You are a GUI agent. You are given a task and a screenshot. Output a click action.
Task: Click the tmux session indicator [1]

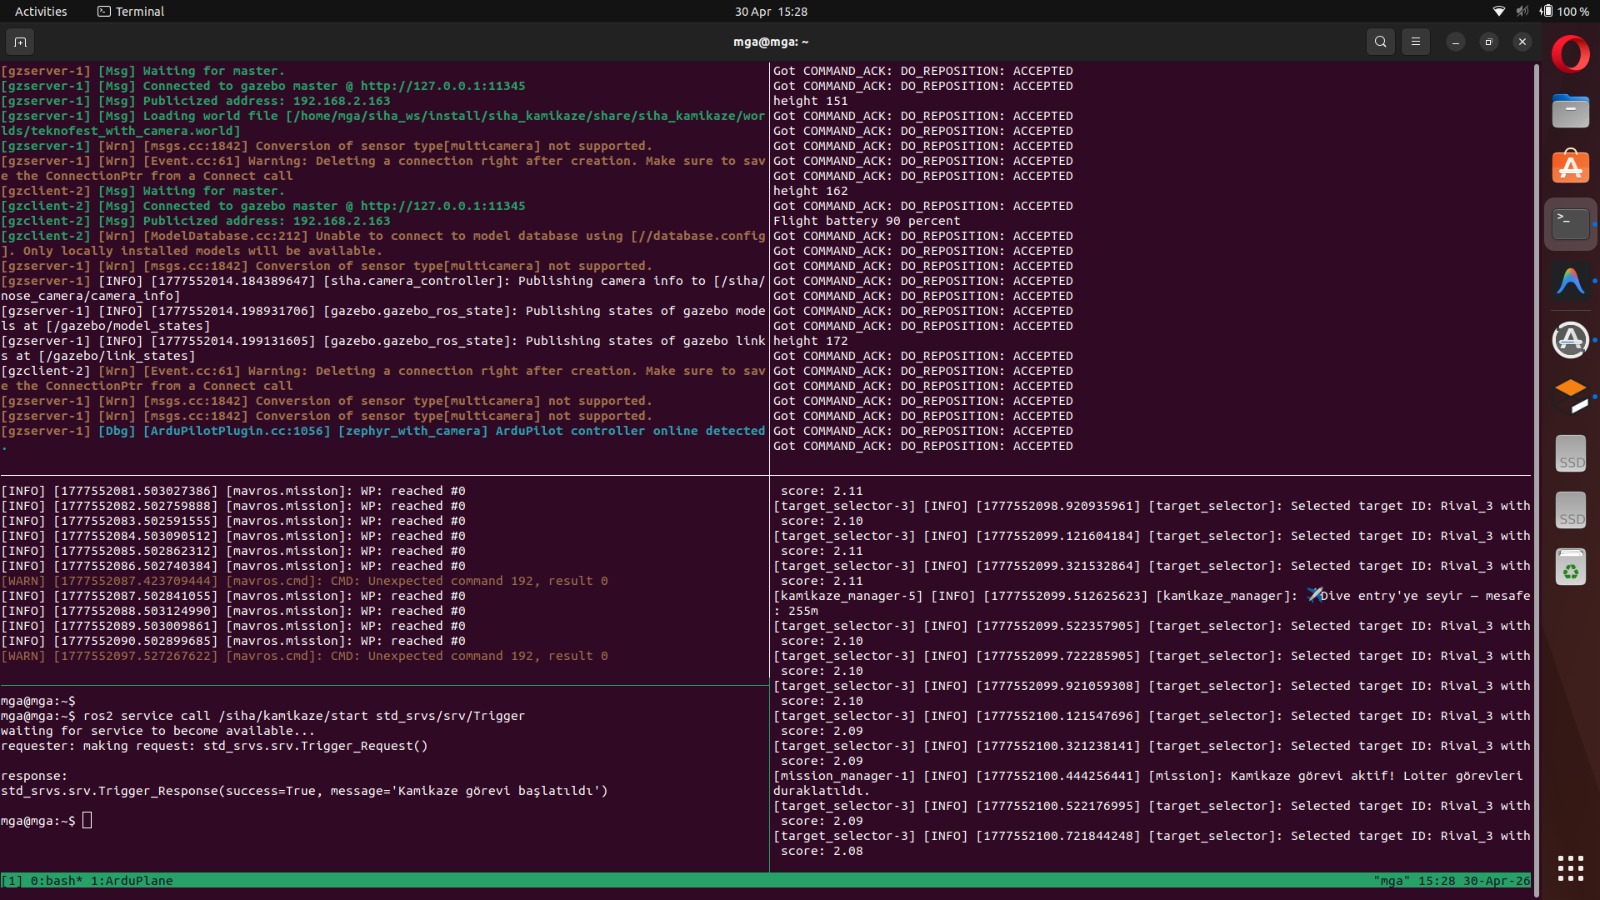(12, 881)
